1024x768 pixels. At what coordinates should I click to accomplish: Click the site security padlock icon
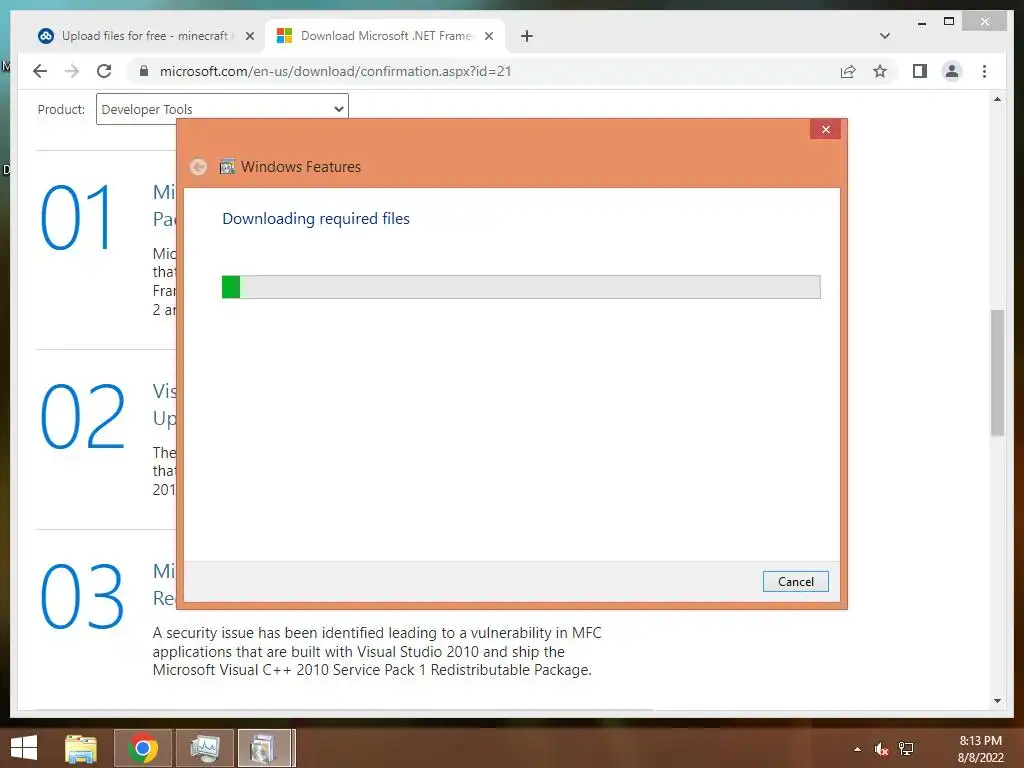tap(144, 71)
